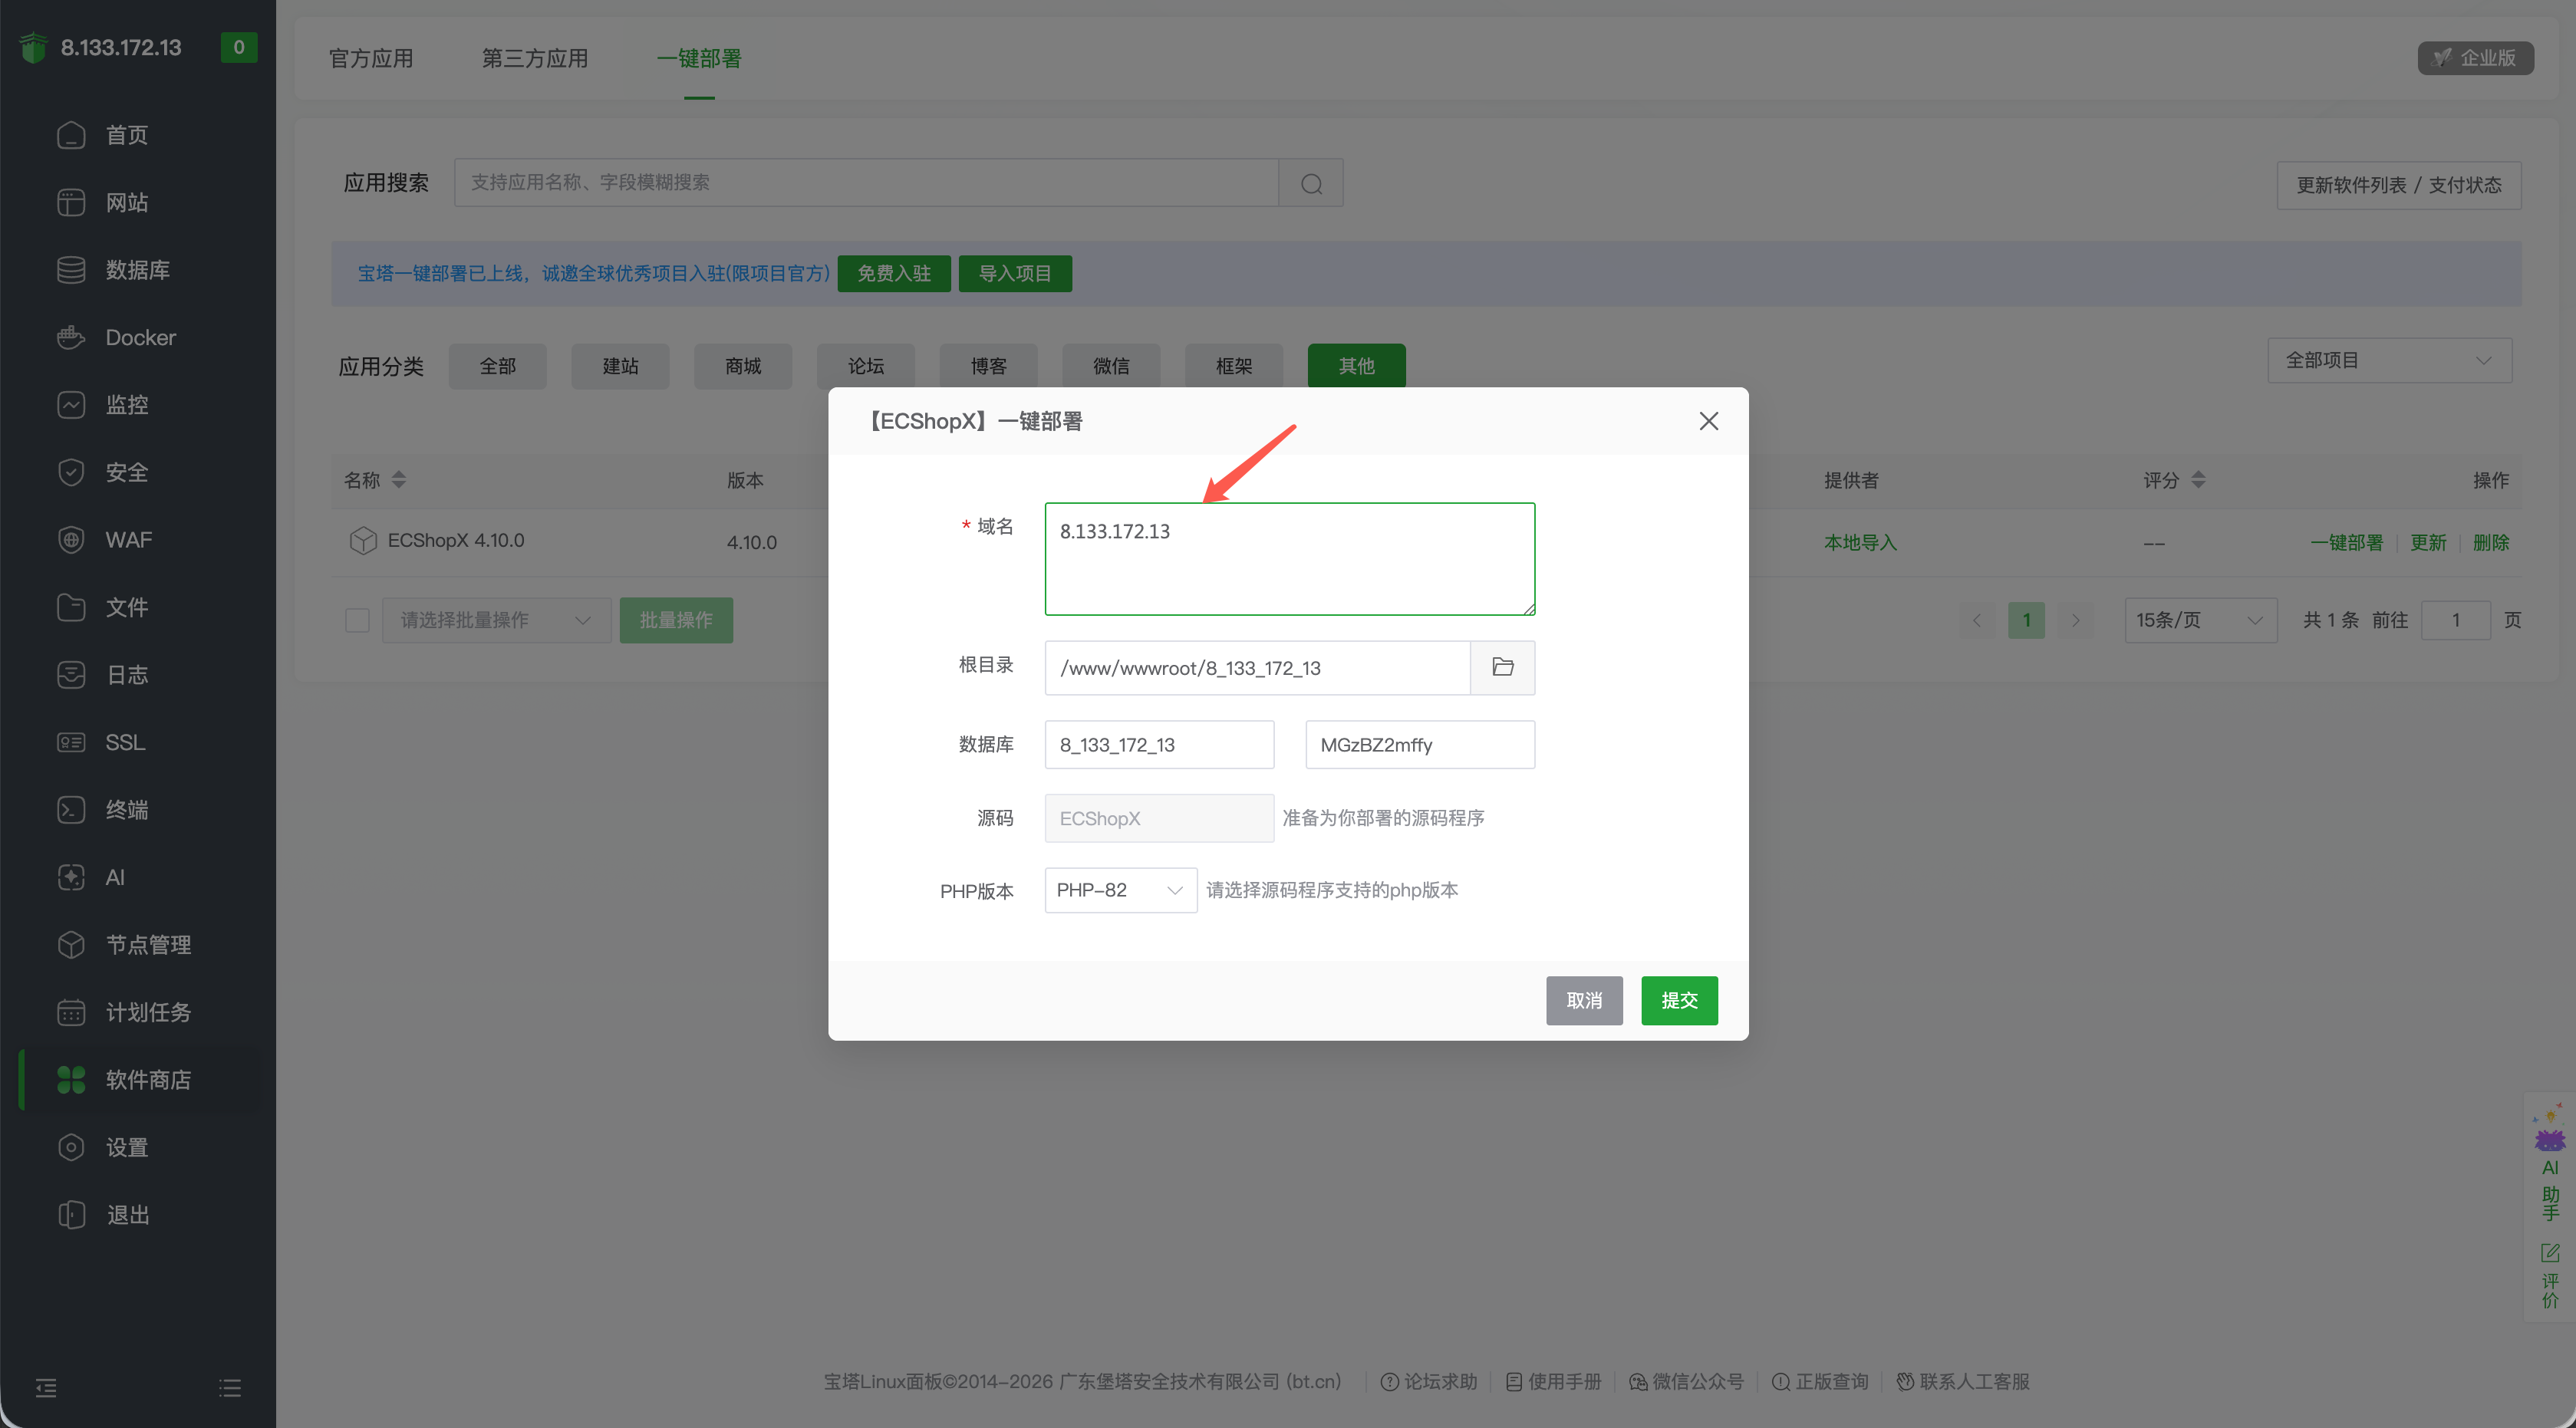The width and height of the screenshot is (2576, 1428).
Task: Open the 文件 files folder icon
Action: [x=71, y=607]
